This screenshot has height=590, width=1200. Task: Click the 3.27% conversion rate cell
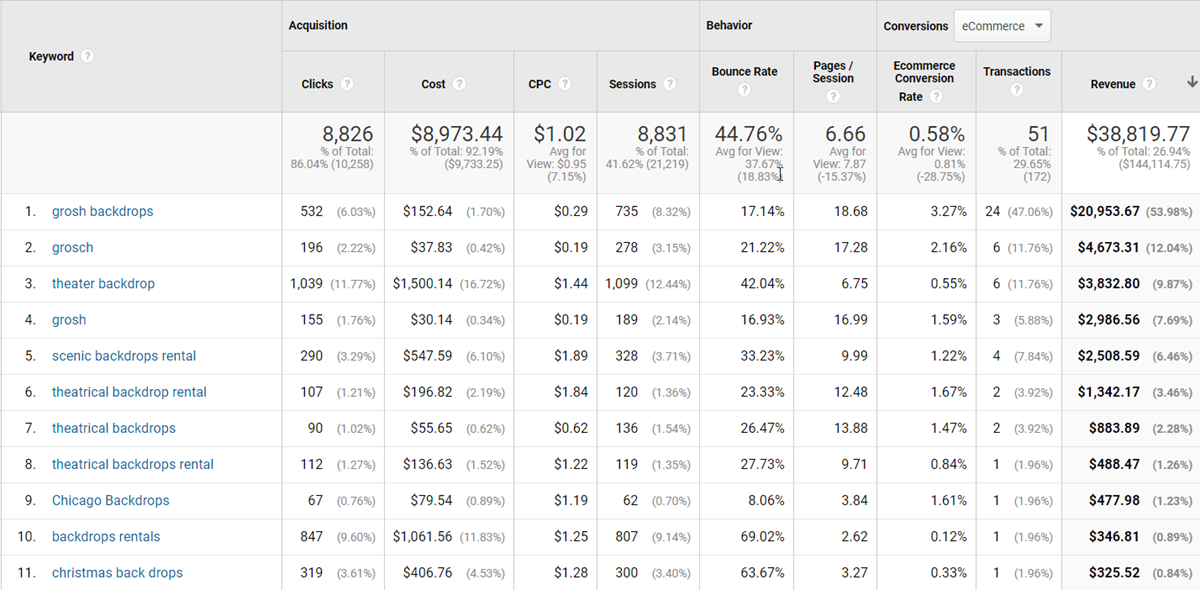click(x=947, y=212)
